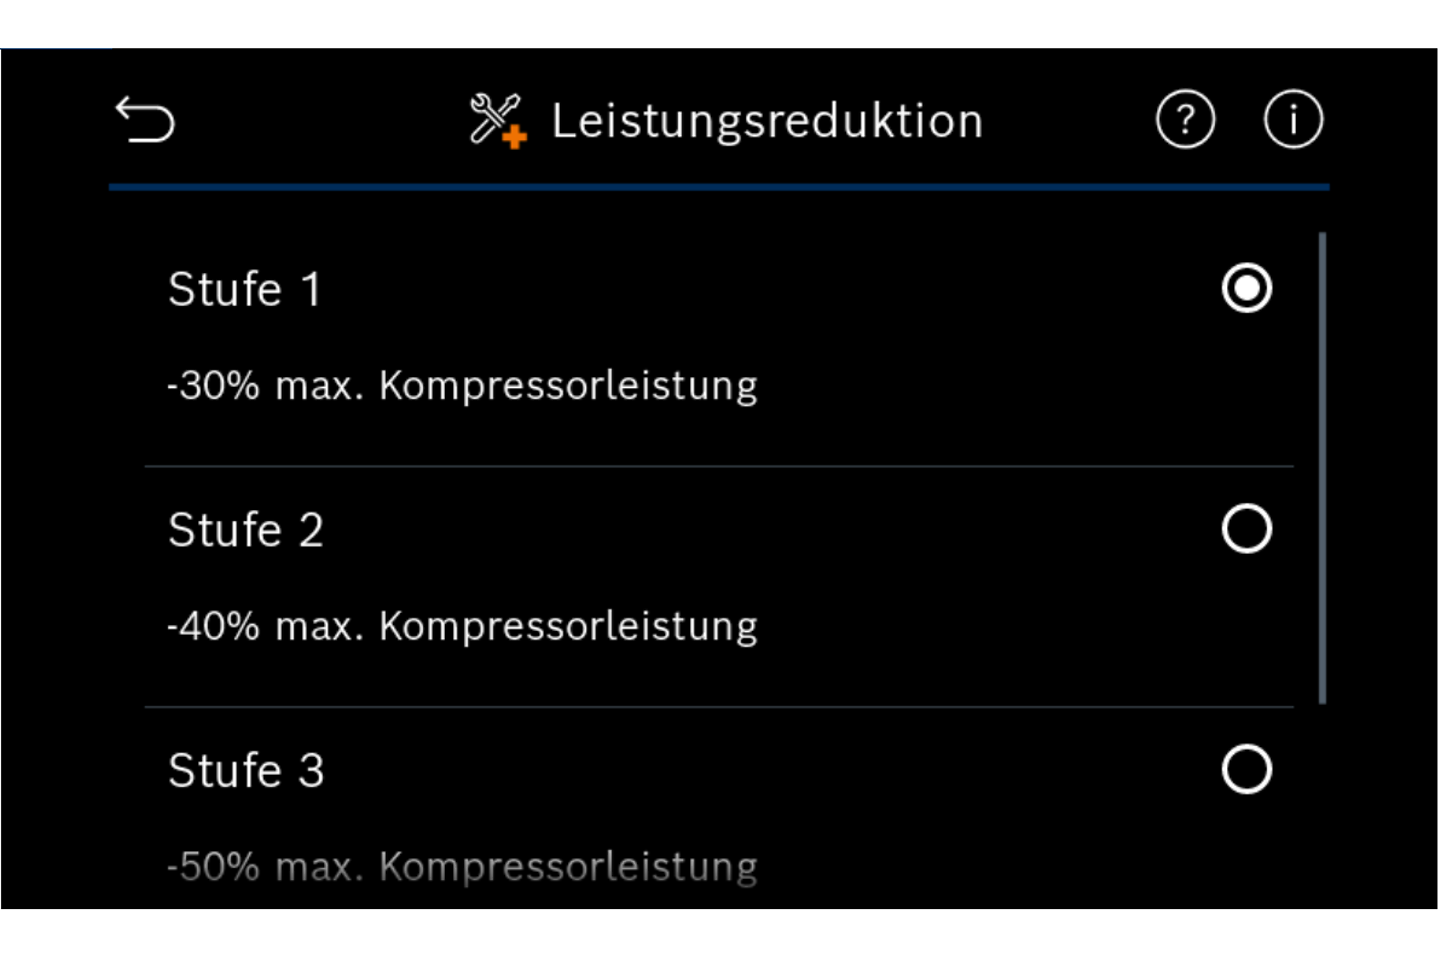Screen dimensions: 1440x960
Task: Show information via the circled i icon
Action: [x=1293, y=120]
